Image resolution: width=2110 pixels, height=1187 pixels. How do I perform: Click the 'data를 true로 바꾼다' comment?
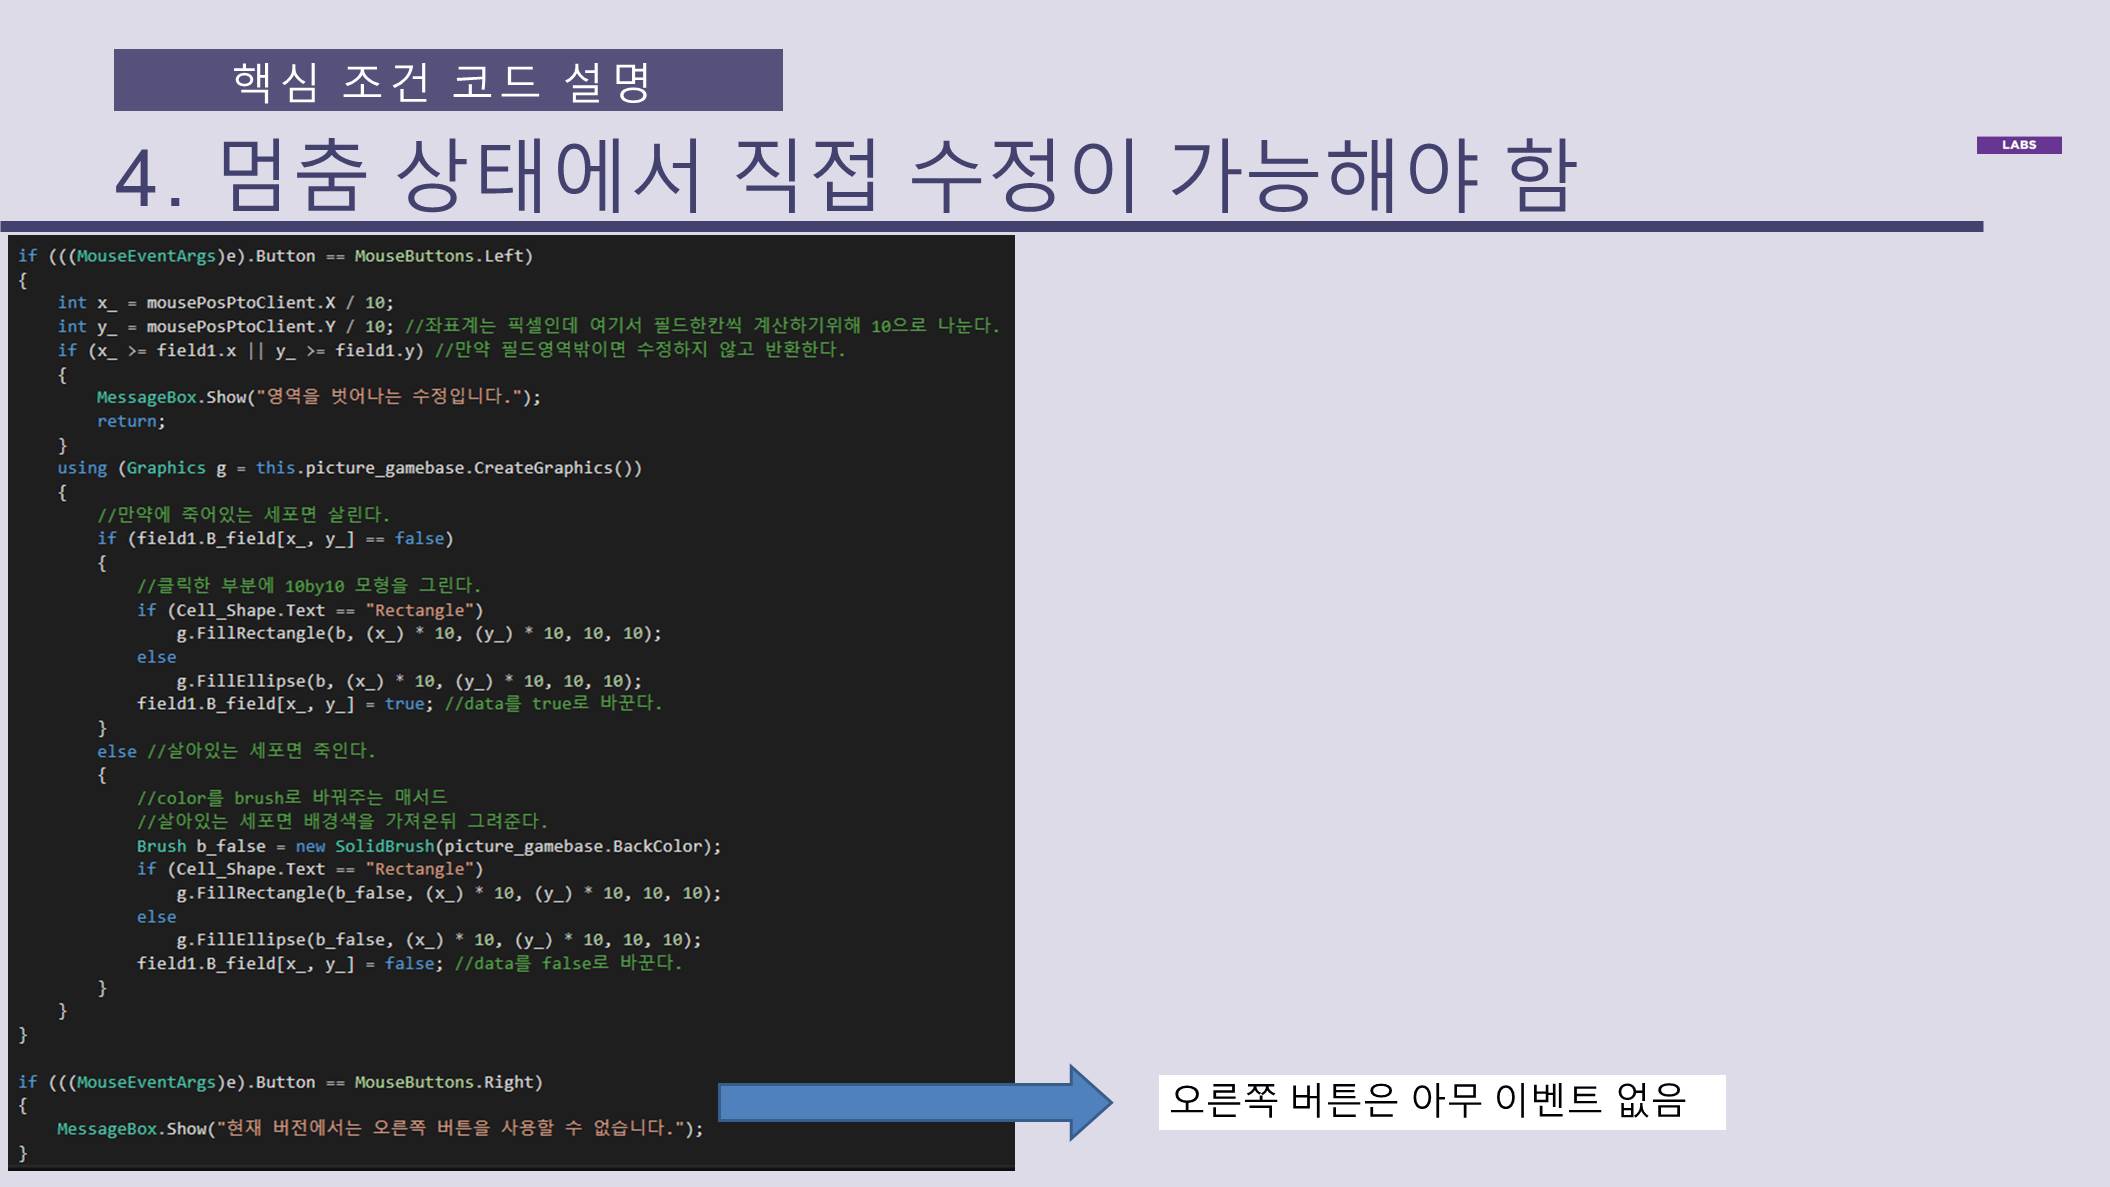552,704
